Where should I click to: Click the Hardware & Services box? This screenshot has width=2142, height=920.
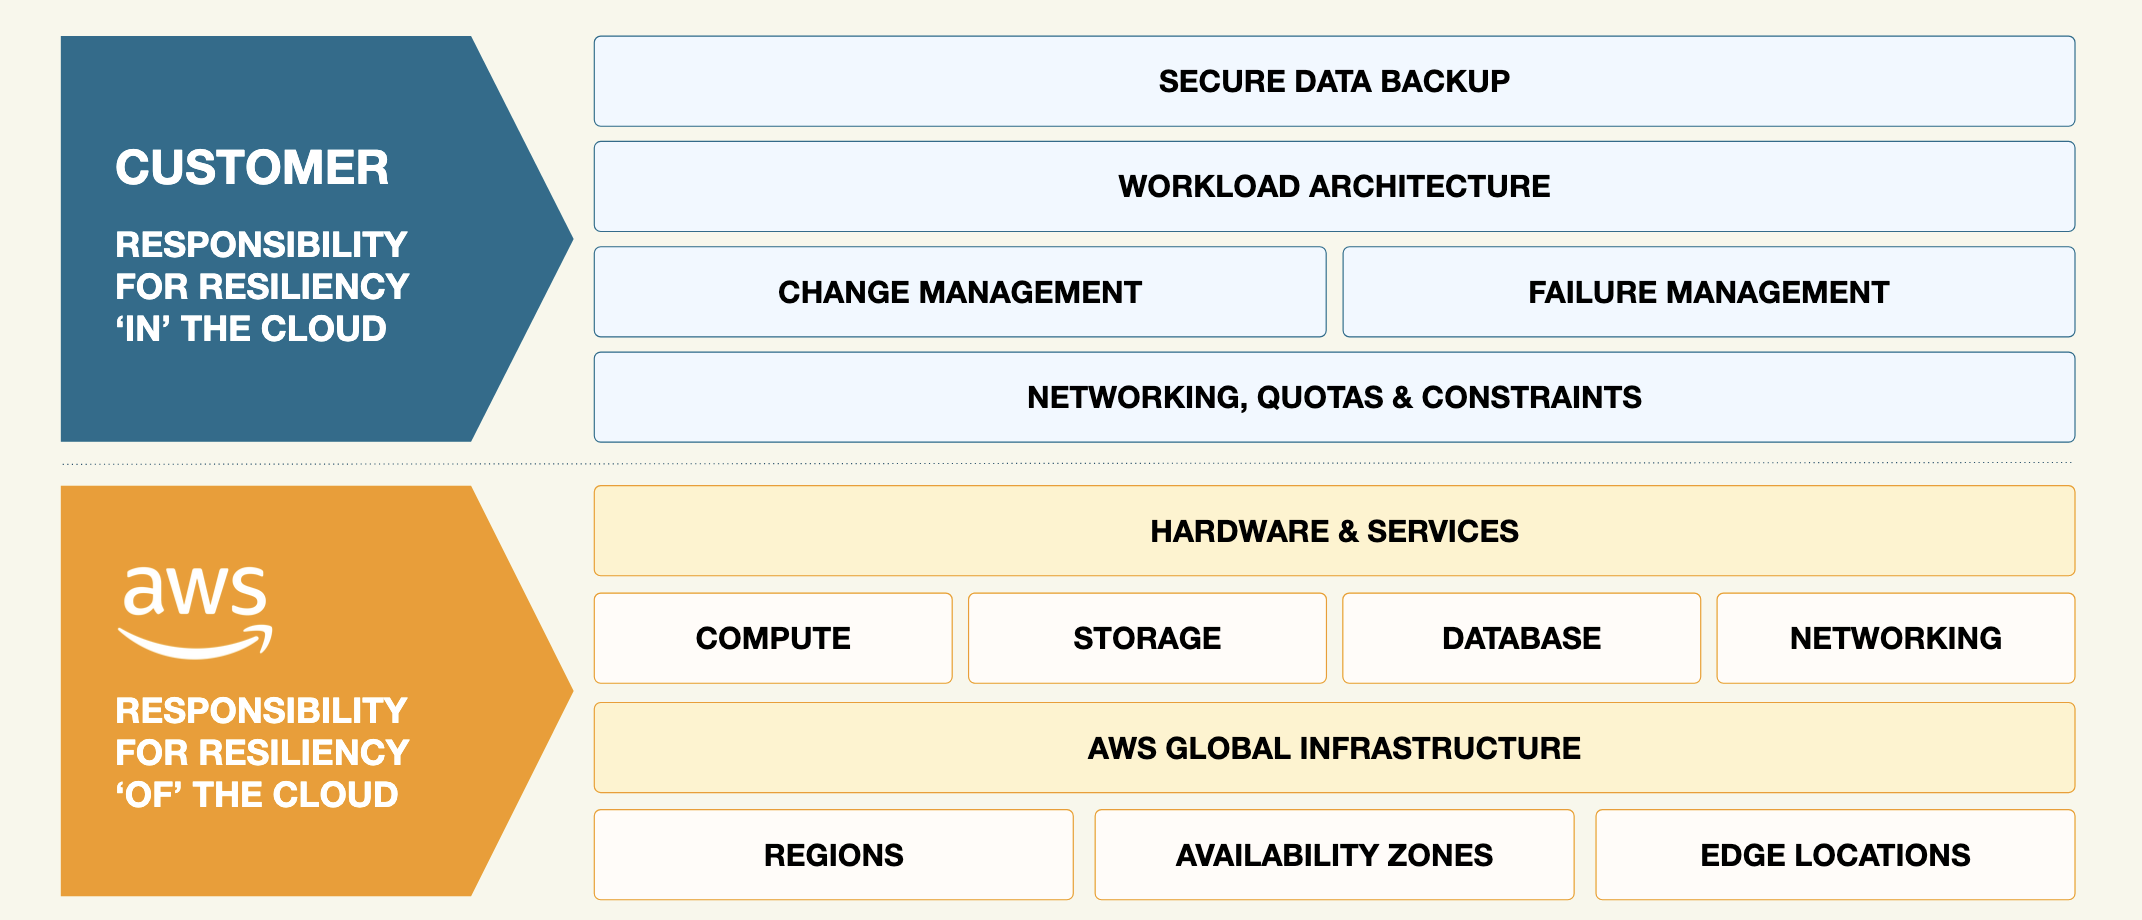tap(1334, 531)
